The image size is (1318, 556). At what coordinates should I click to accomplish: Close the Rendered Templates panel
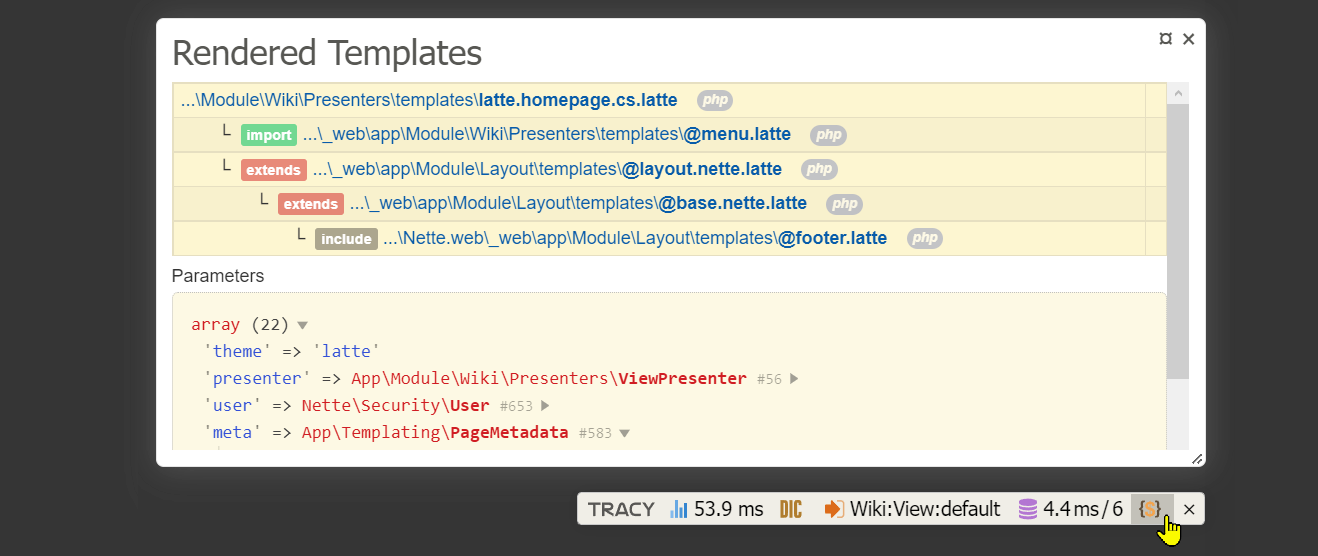point(1188,39)
